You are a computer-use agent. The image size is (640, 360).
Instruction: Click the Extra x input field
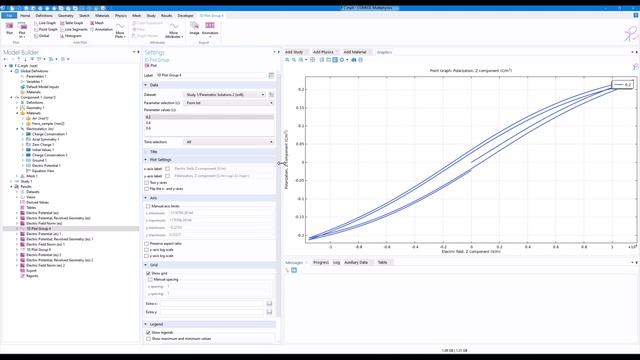[212, 303]
